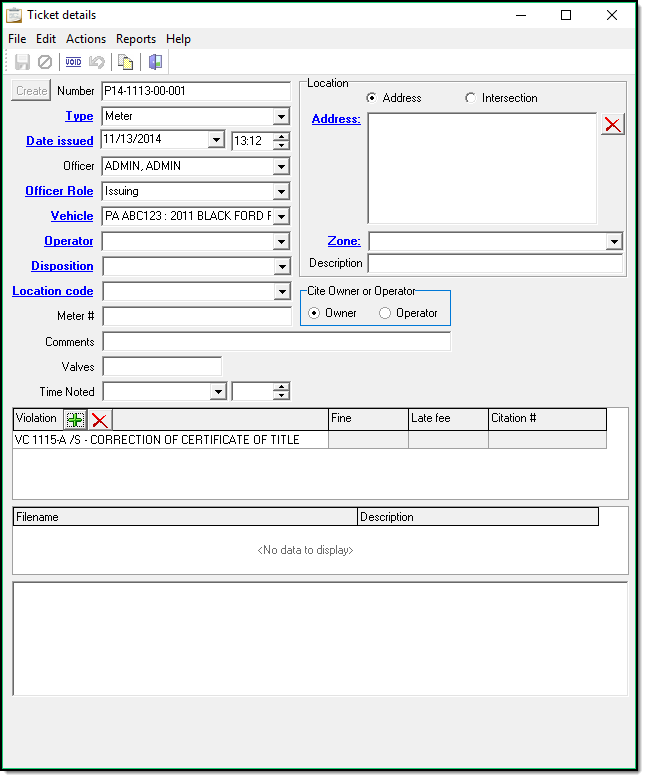646x779 pixels.
Task: Click the green add violation icon
Action: coord(75,420)
